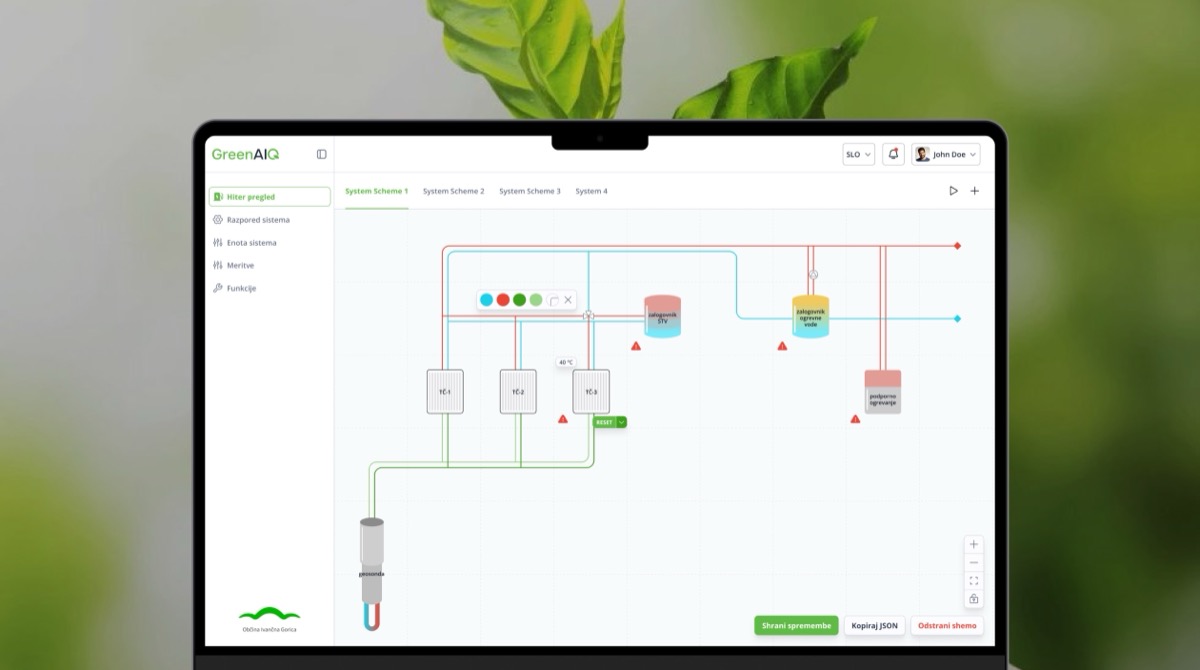This screenshot has width=1200, height=670.
Task: Zoom in on the canvas
Action: pyautogui.click(x=974, y=545)
